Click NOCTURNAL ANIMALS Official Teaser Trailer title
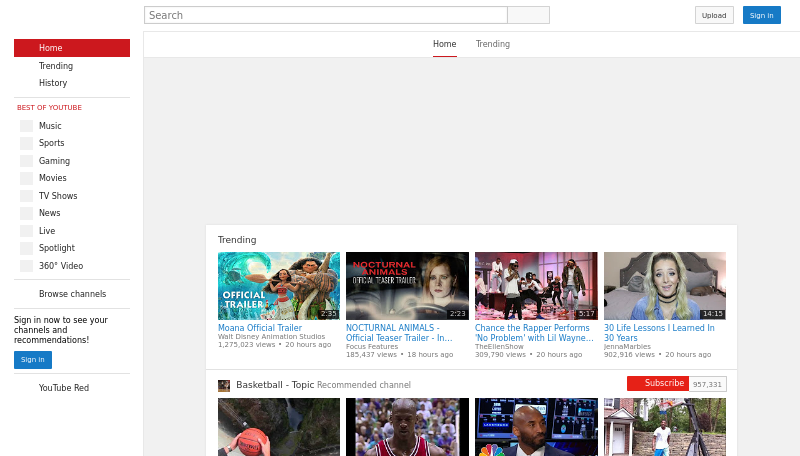The height and width of the screenshot is (456, 800). (399, 333)
